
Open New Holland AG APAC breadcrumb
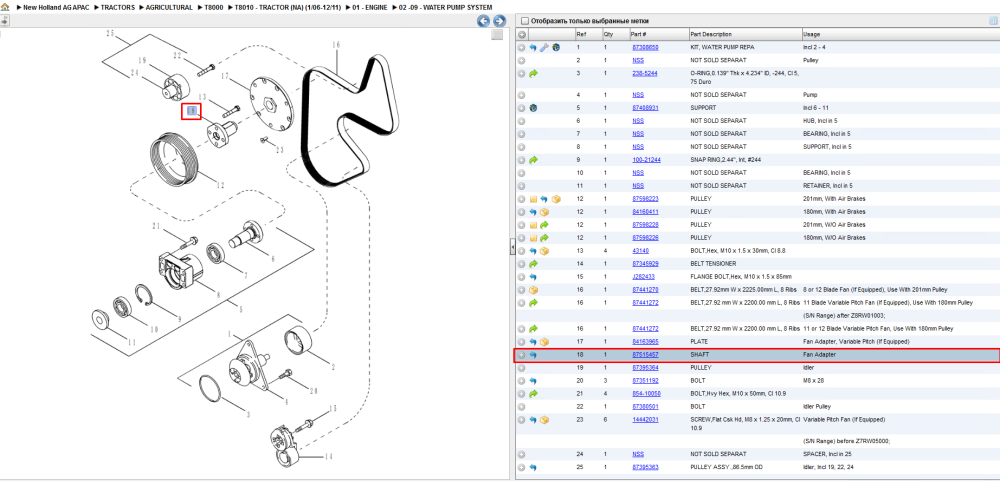click(57, 7)
